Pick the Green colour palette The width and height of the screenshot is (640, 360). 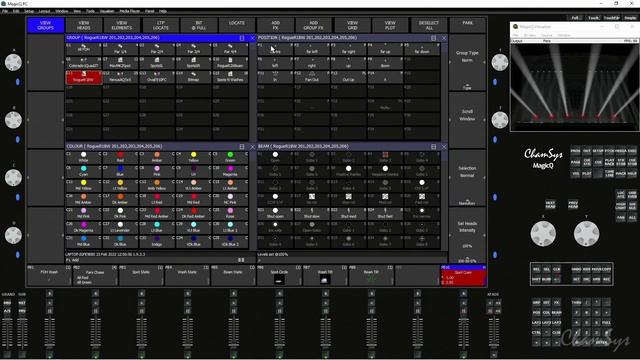click(x=230, y=157)
